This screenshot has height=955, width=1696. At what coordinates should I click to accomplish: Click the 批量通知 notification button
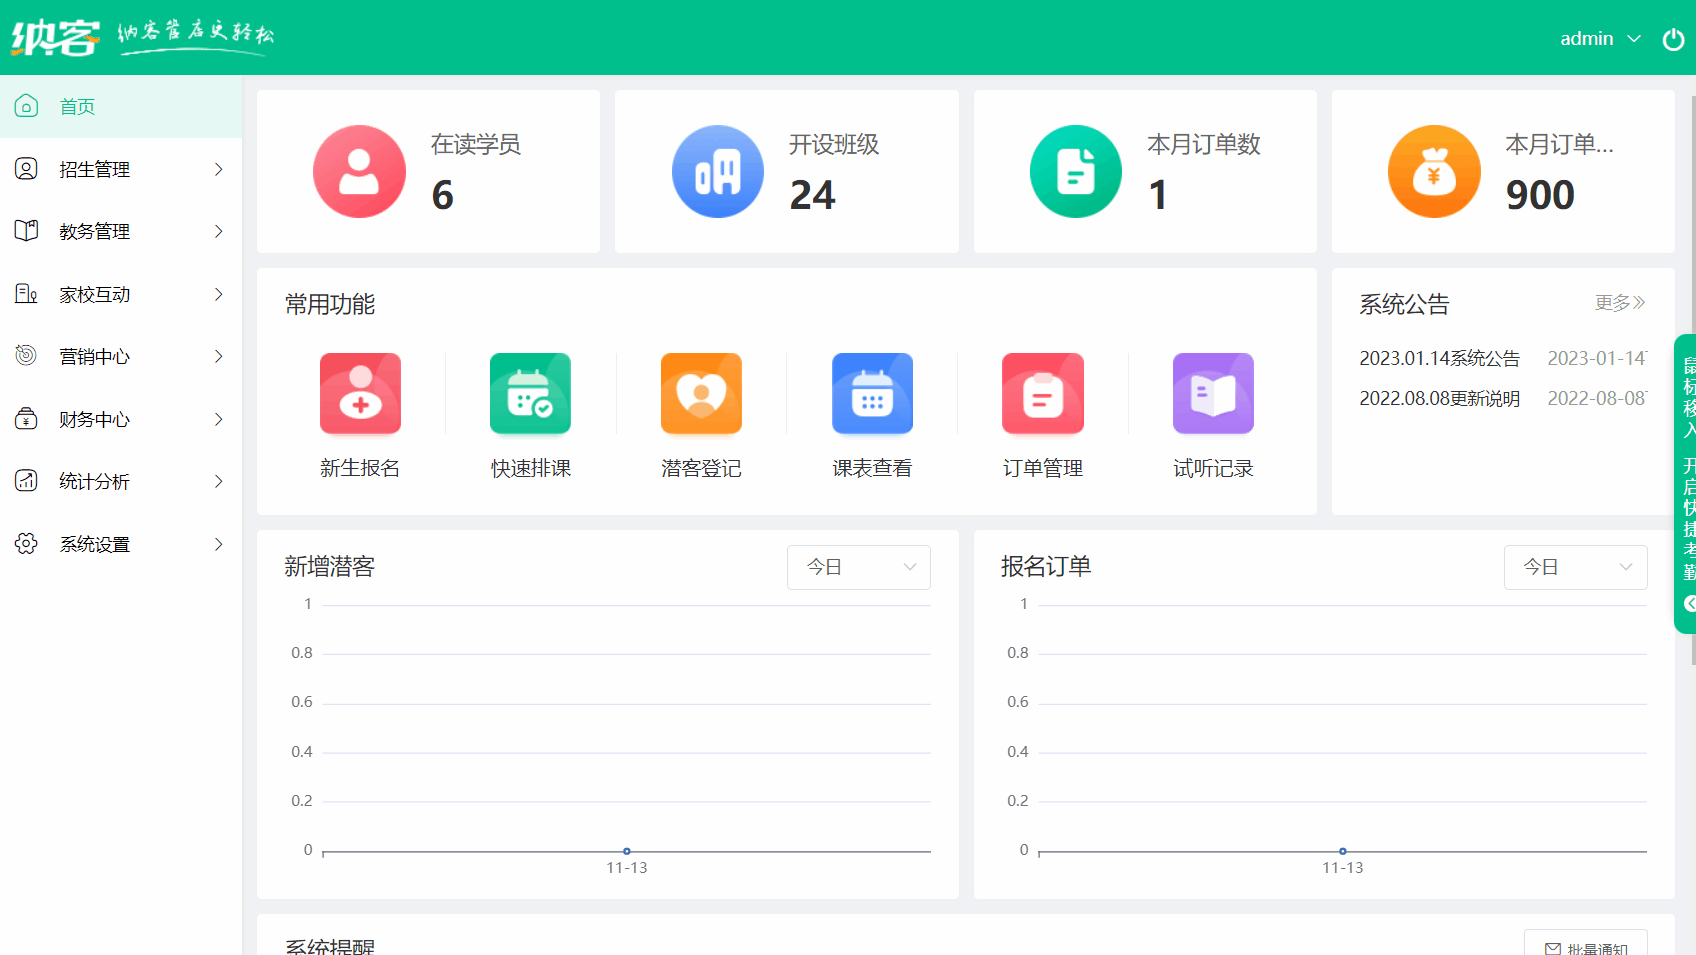pyautogui.click(x=1586, y=944)
